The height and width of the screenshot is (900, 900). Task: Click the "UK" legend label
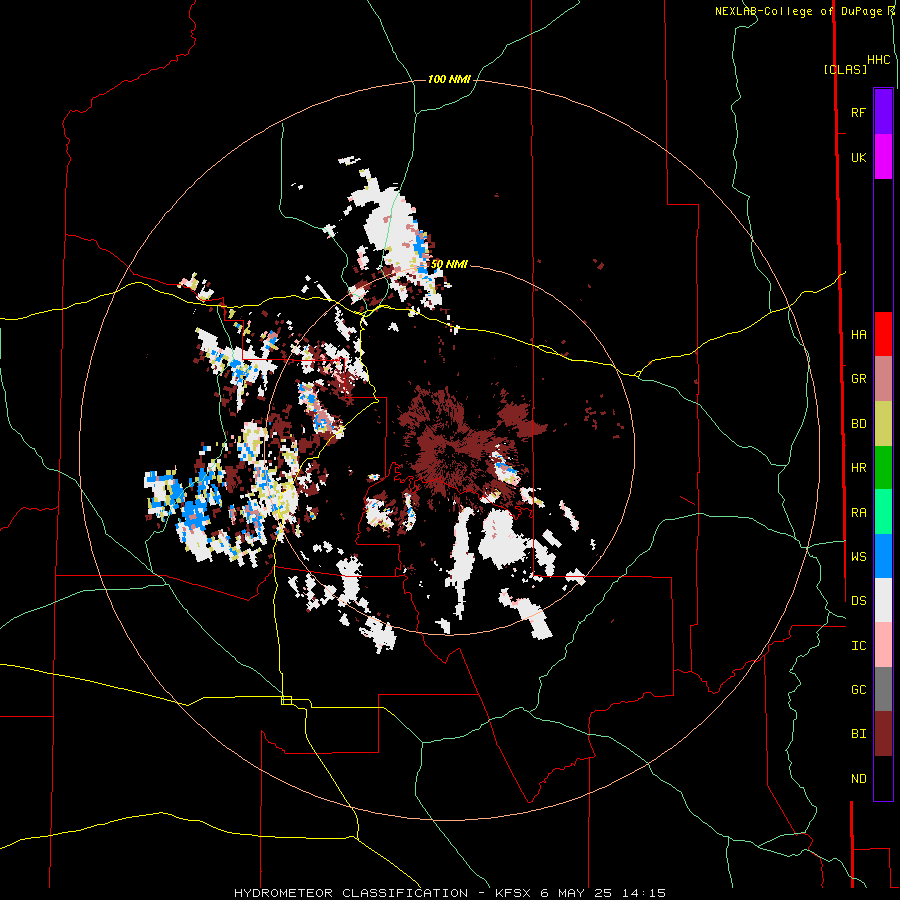[858, 157]
